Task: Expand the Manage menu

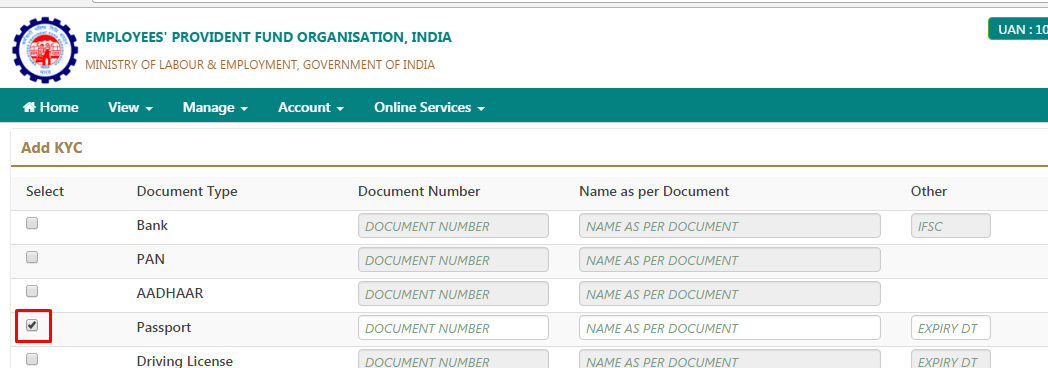Action: point(215,107)
